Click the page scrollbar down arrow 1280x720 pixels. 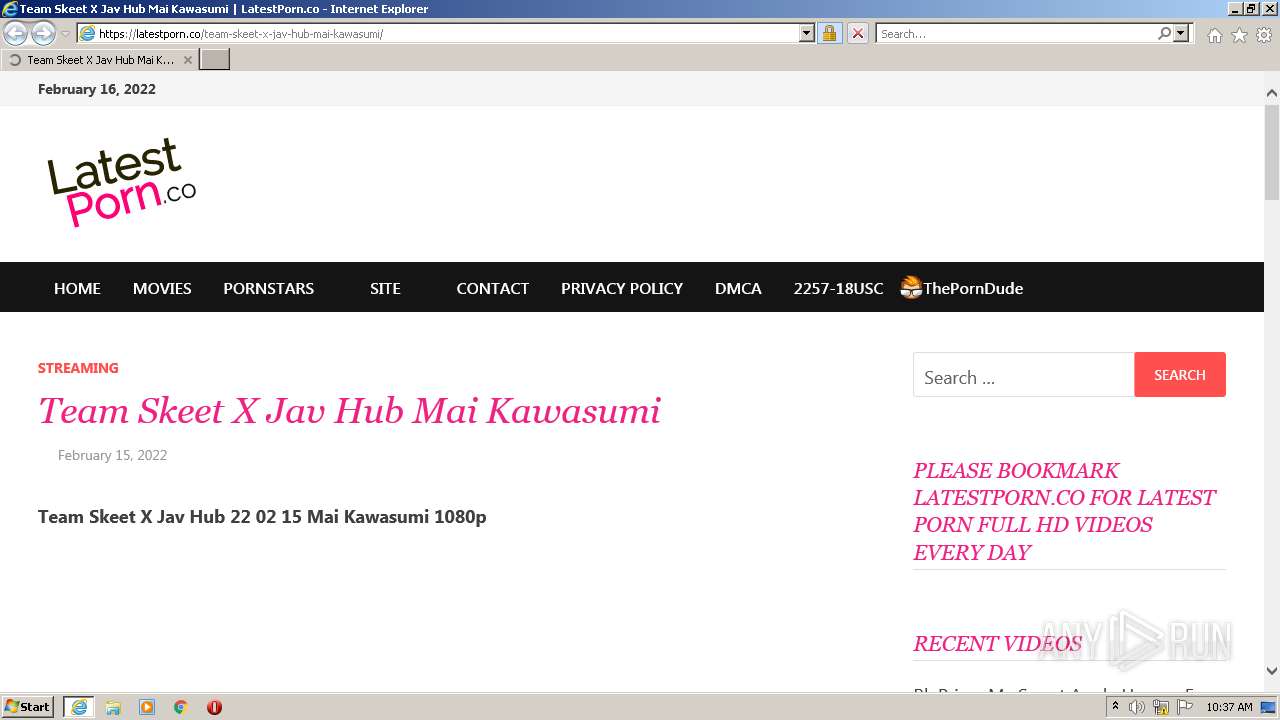click(x=1272, y=671)
